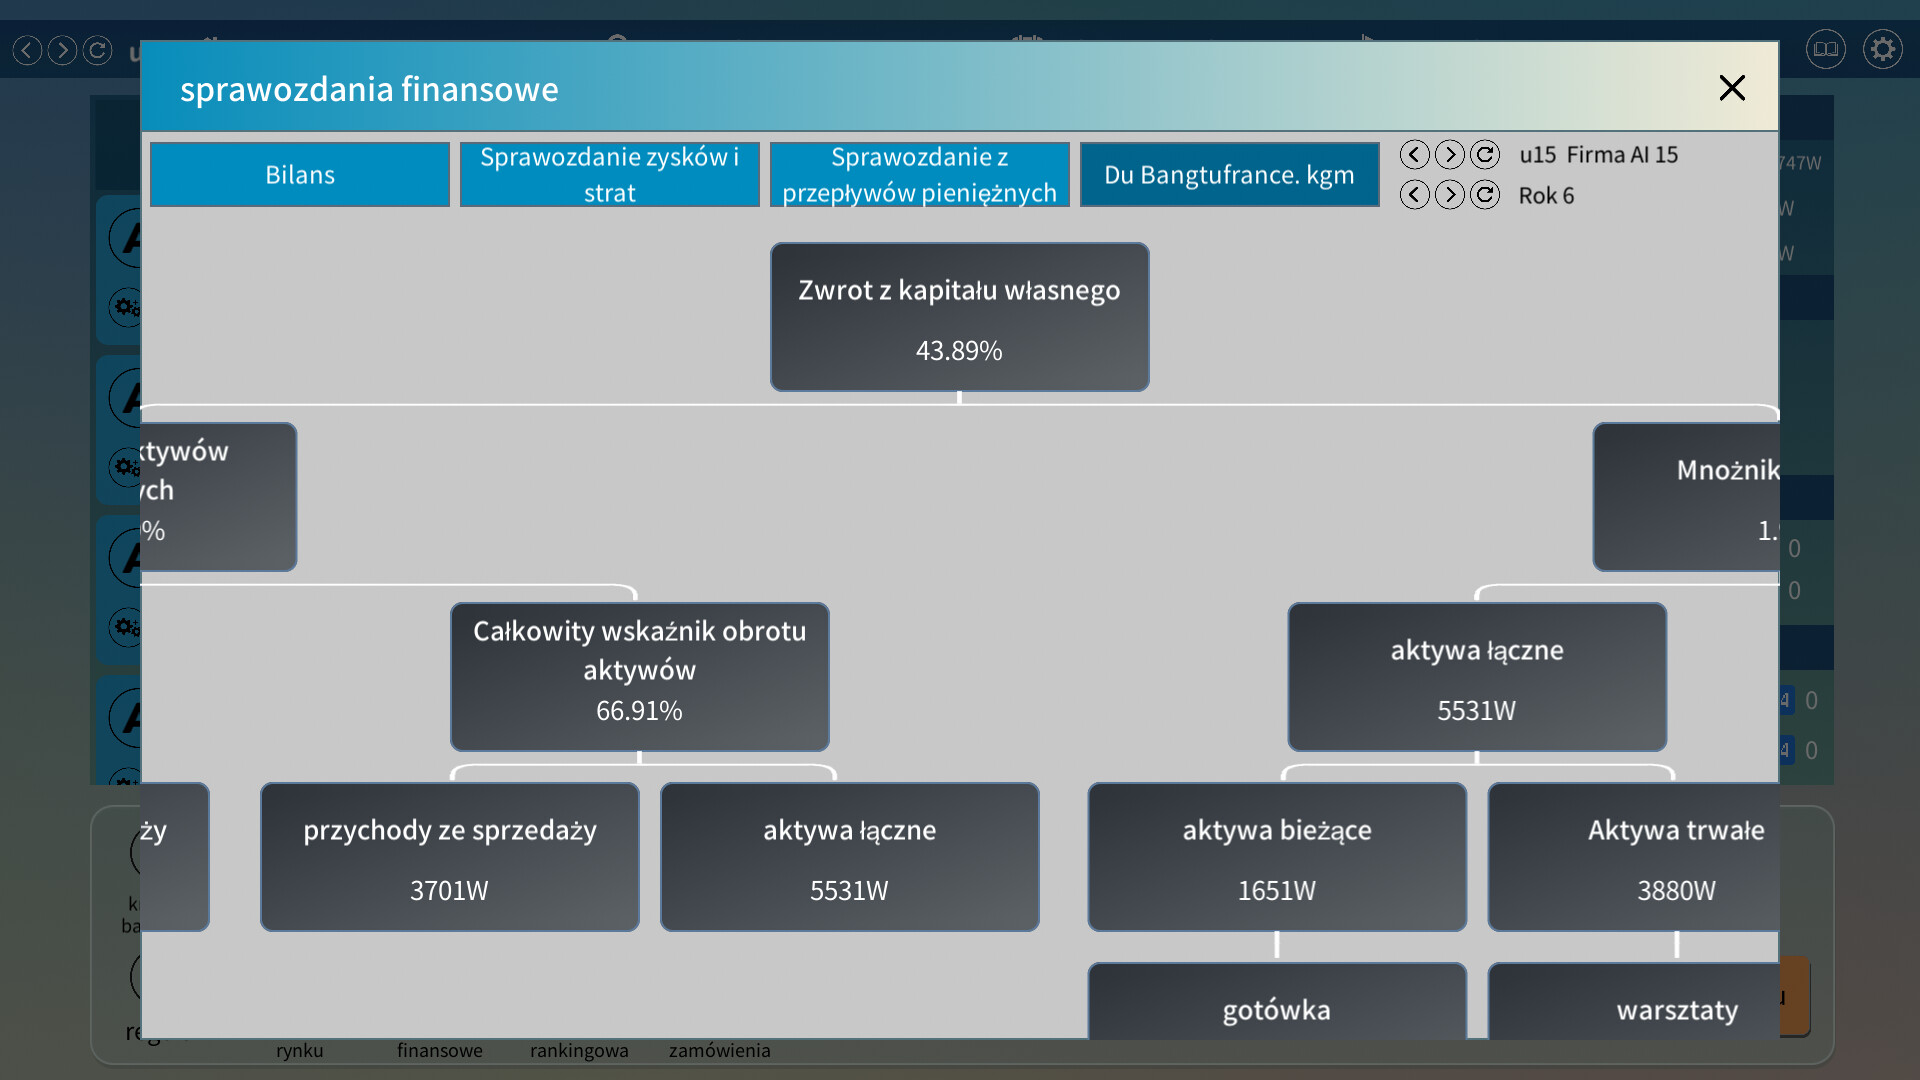Open Sprawozdanie zysków i strat tab

click(609, 175)
